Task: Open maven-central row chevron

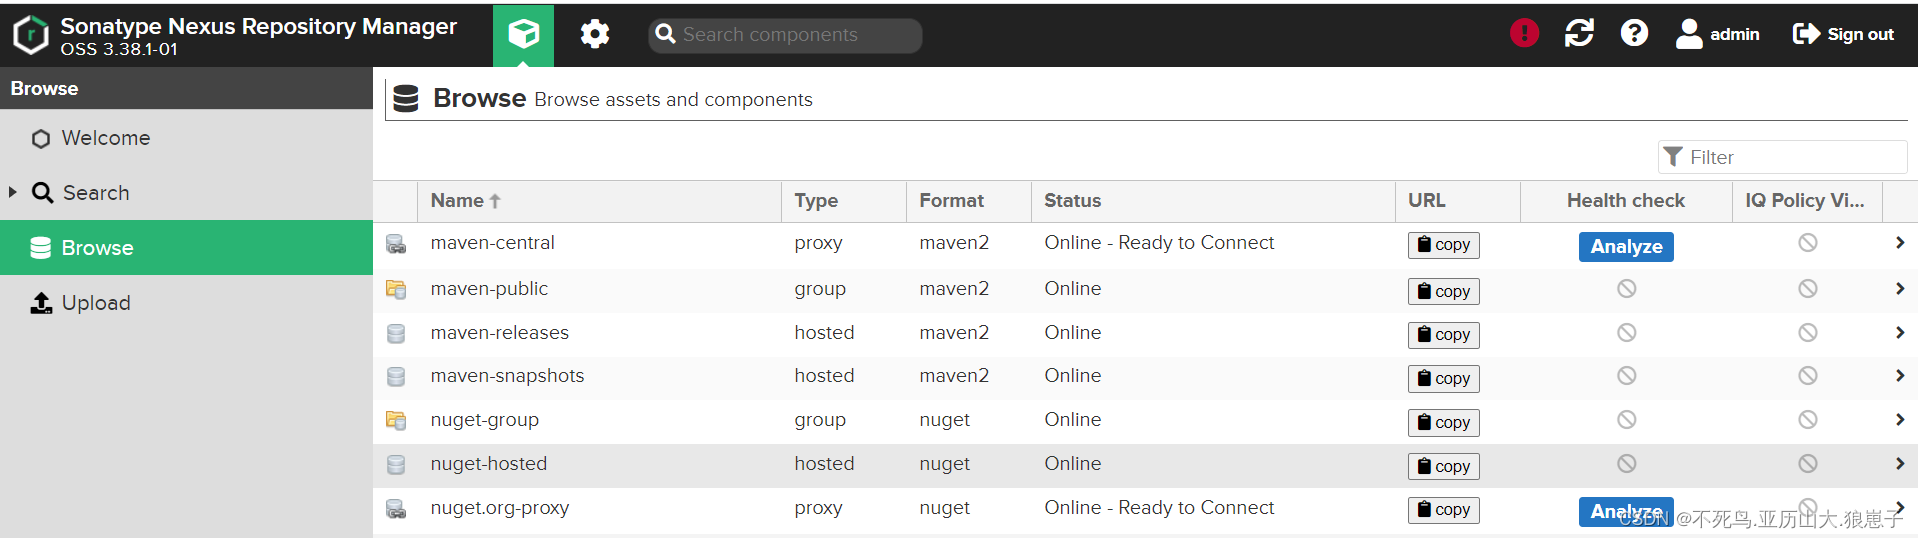Action: tap(1899, 243)
